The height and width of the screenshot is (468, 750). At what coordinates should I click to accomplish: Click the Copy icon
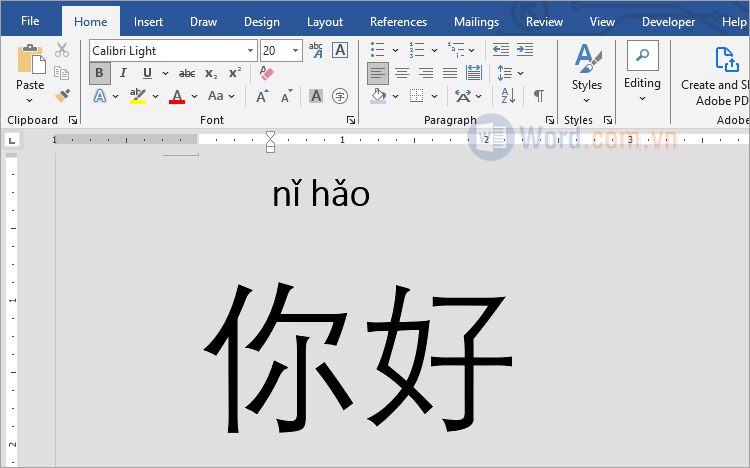[x=62, y=73]
